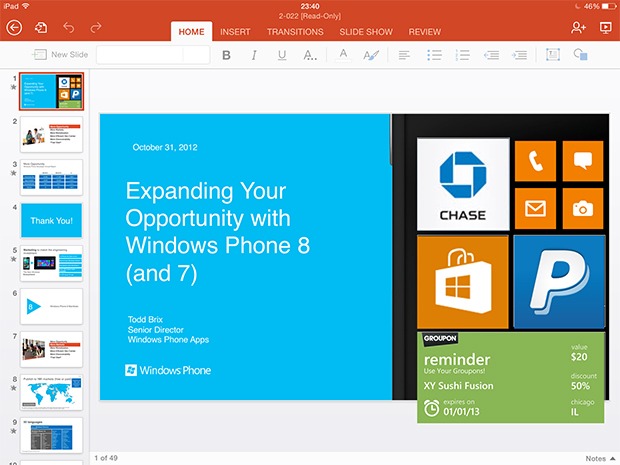Screen dimensions: 620x465
Task: Toggle italic formatting
Action: 254,55
